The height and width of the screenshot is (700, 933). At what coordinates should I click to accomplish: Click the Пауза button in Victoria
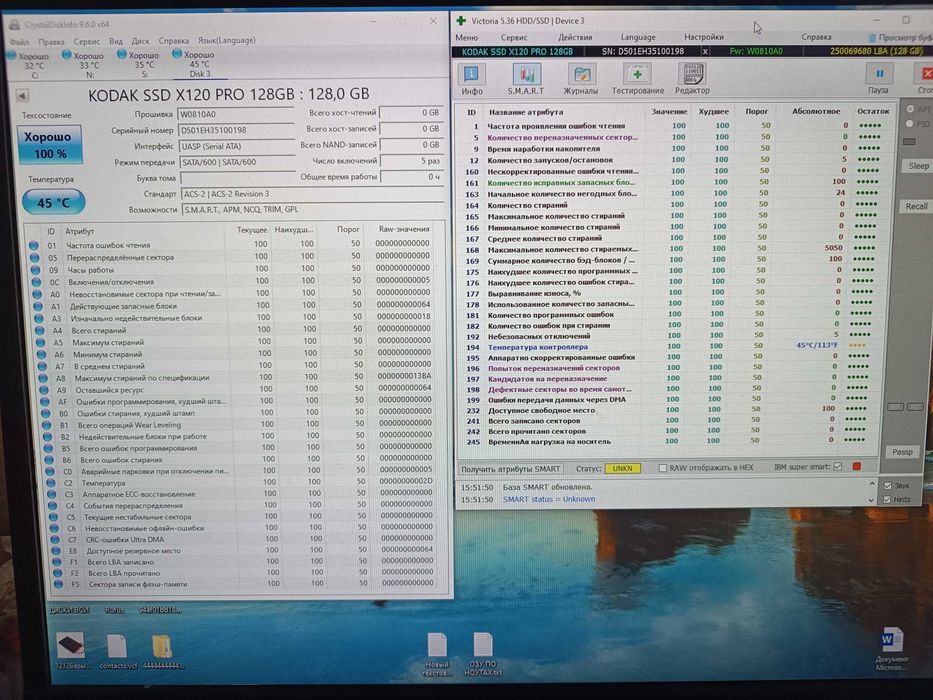(878, 80)
